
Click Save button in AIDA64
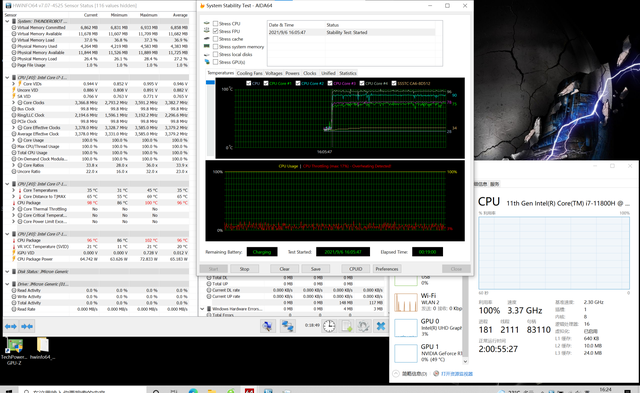pyautogui.click(x=316, y=269)
